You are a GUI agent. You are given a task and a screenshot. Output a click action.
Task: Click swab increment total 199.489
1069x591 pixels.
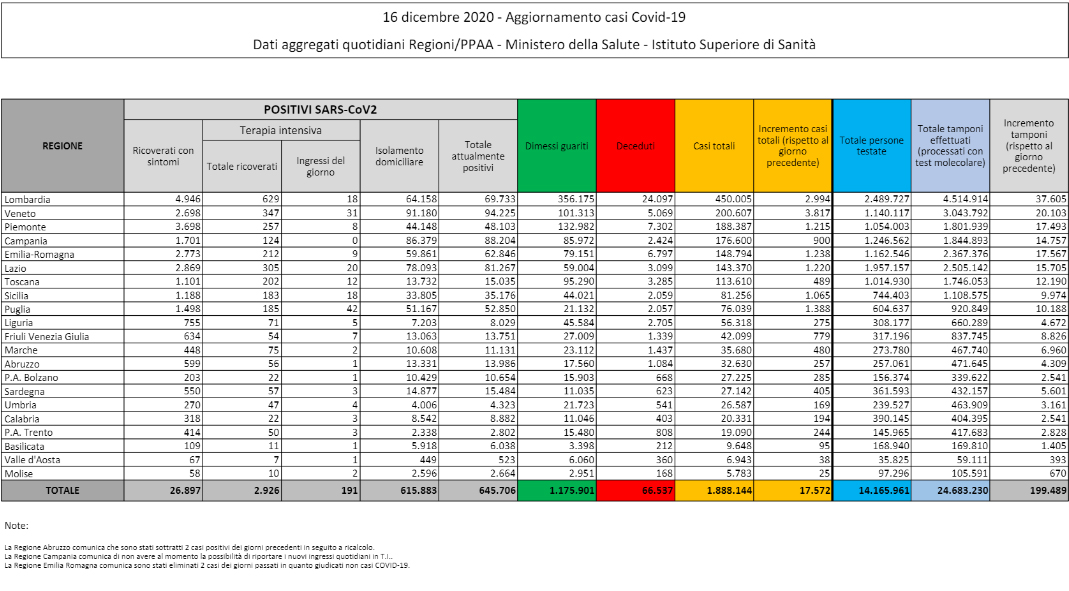(1029, 490)
